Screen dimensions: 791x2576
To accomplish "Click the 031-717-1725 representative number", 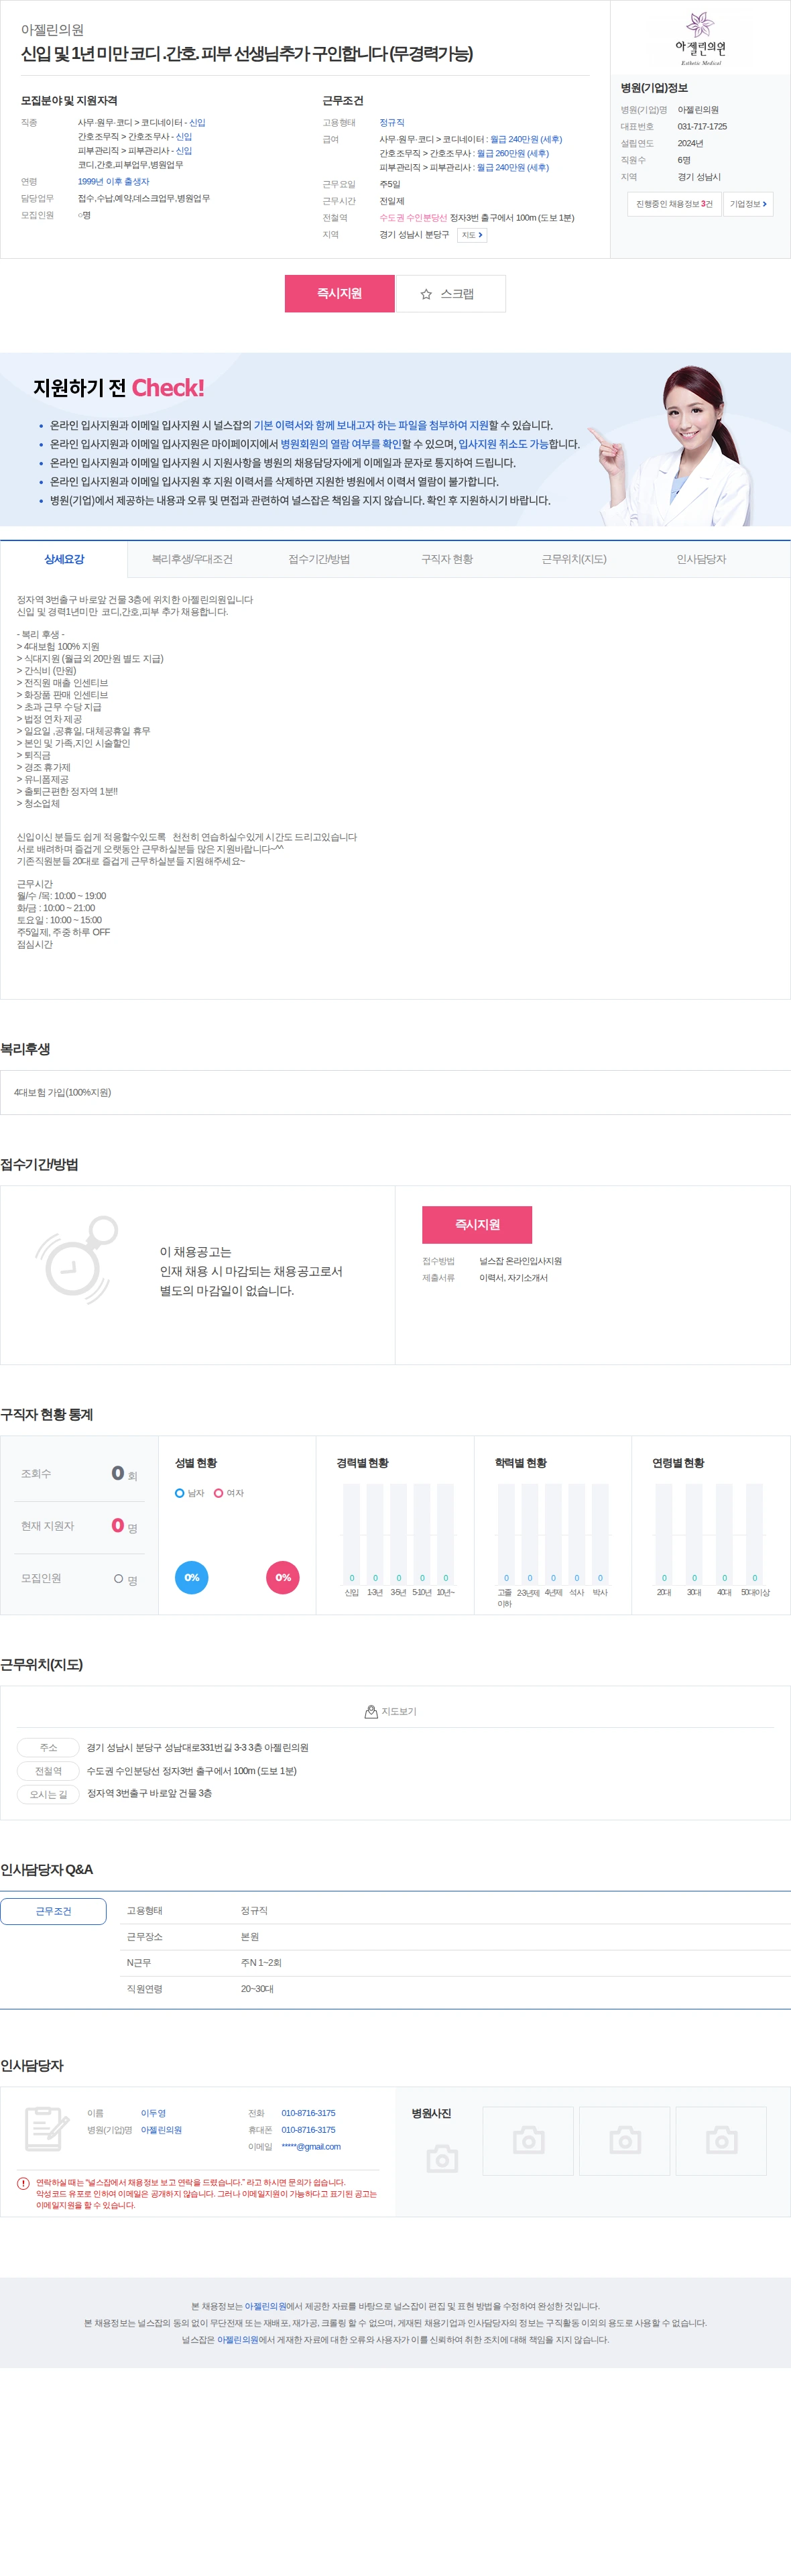I will click(702, 127).
